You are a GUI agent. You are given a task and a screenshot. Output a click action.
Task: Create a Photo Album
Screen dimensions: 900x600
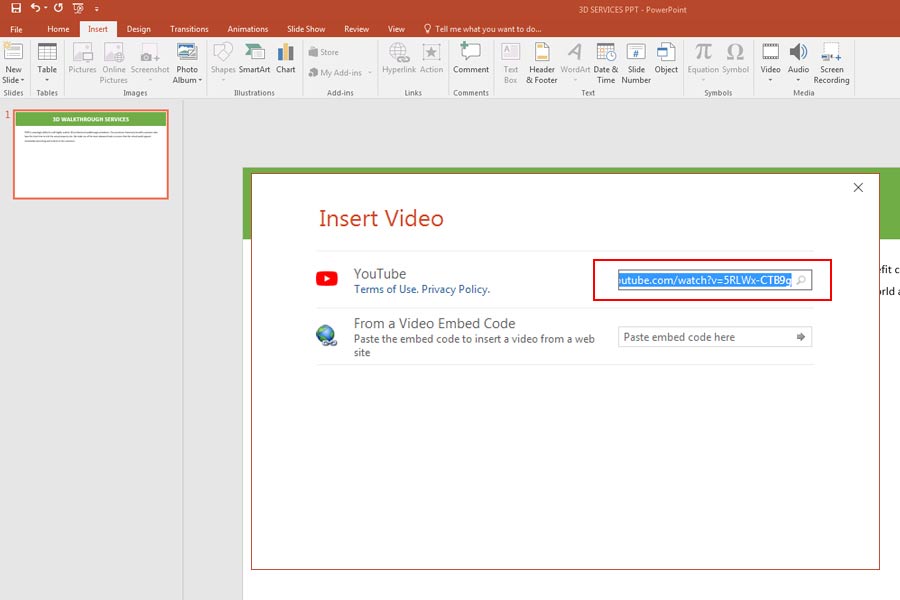click(x=187, y=63)
